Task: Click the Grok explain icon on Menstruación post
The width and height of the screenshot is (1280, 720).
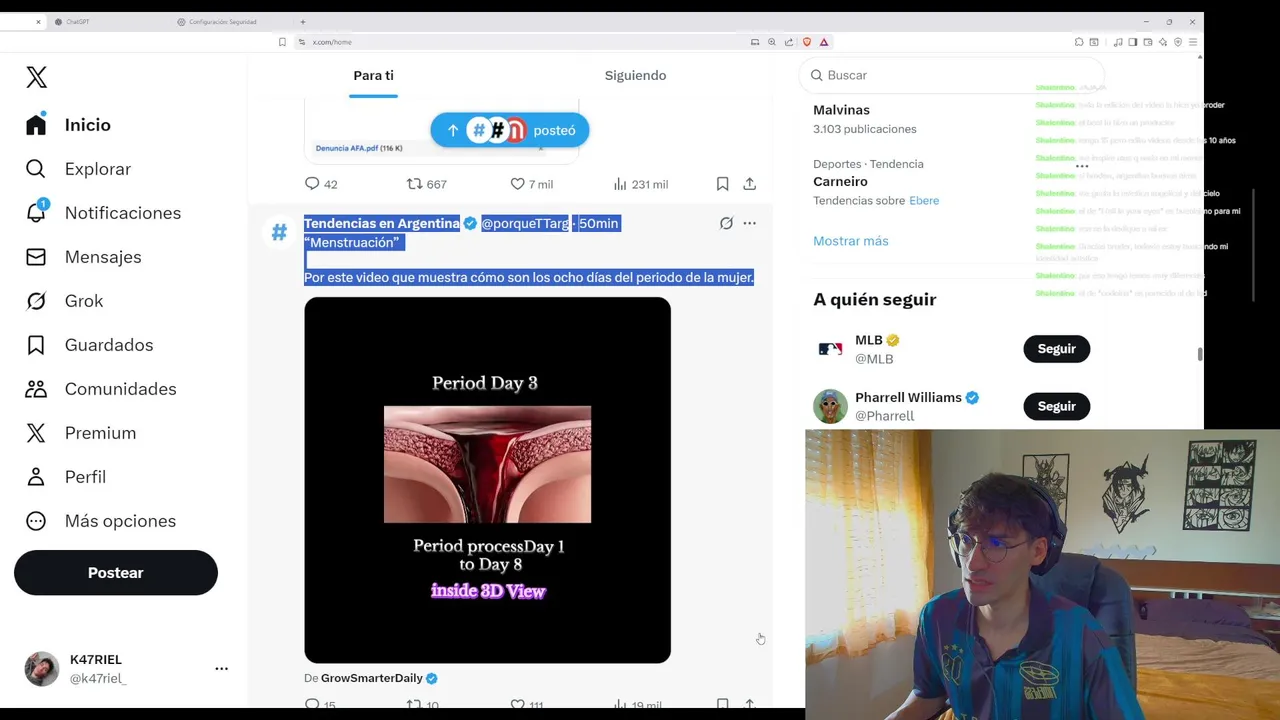Action: pos(726,223)
